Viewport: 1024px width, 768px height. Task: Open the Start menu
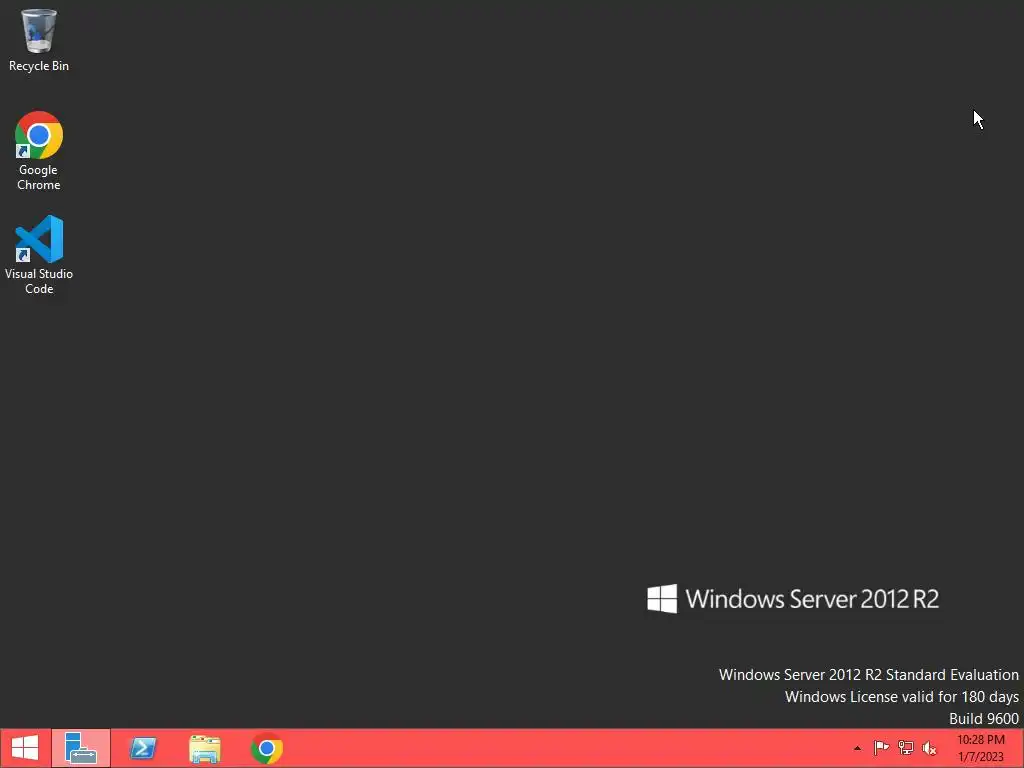(25, 748)
